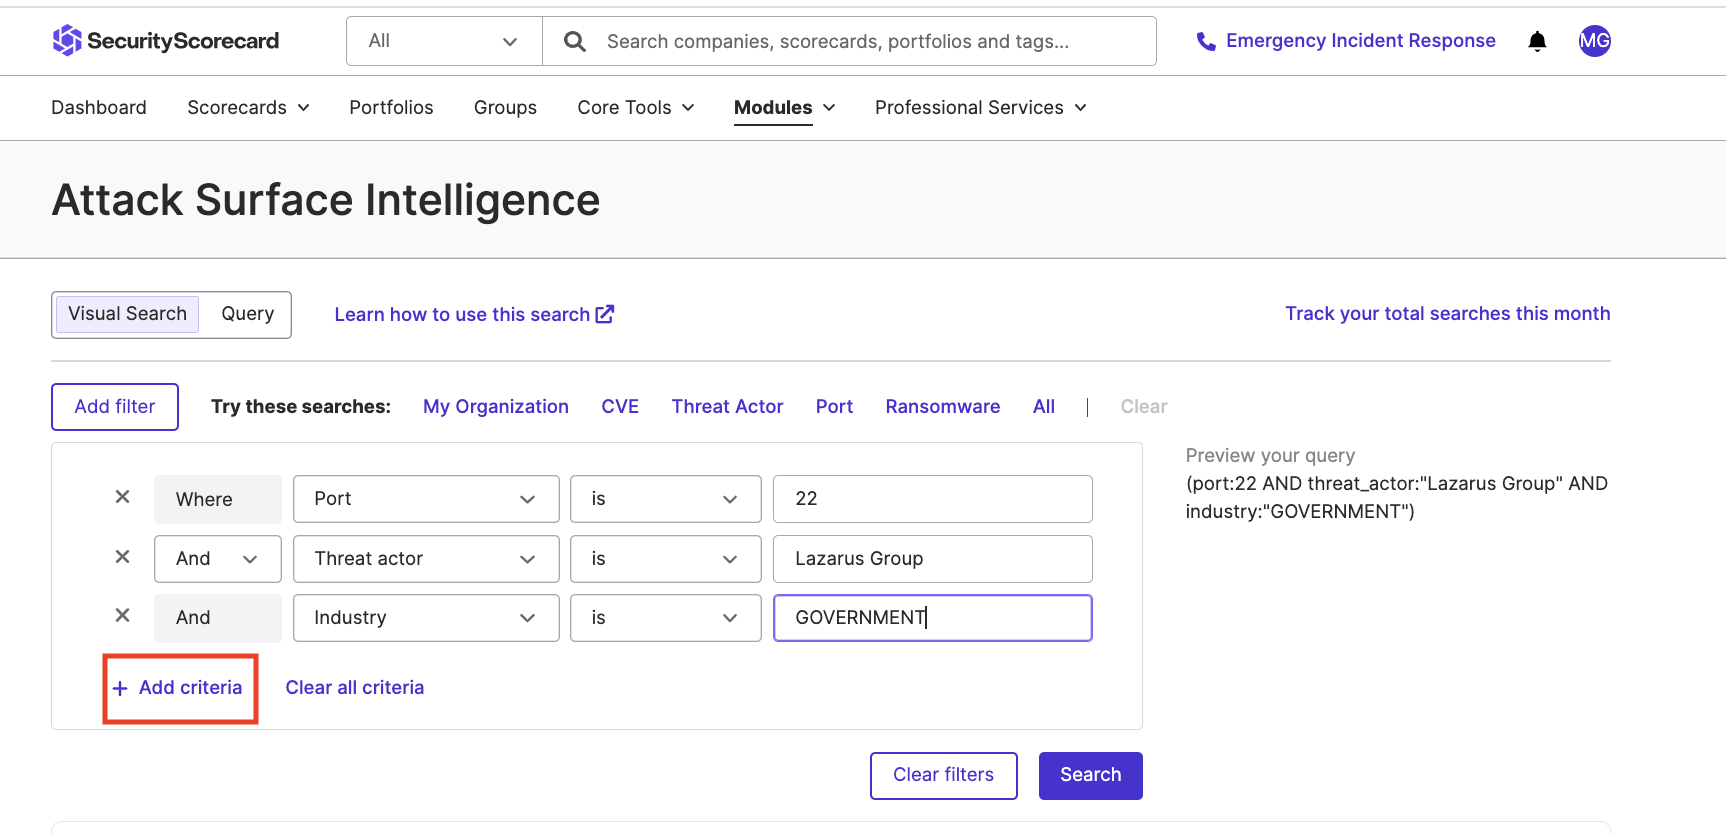Click the search magnifier icon

click(x=575, y=41)
